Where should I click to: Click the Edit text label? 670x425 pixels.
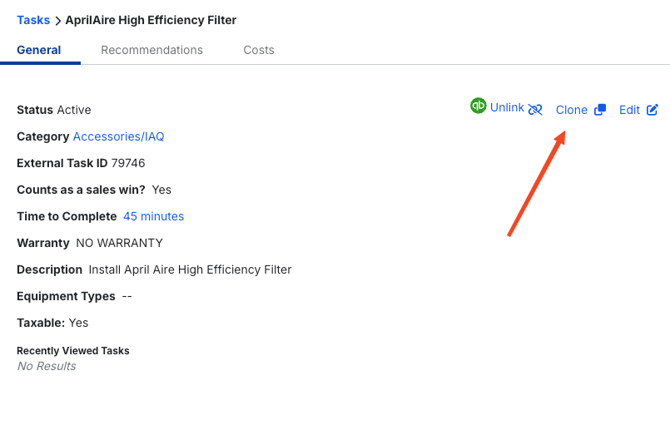point(629,110)
